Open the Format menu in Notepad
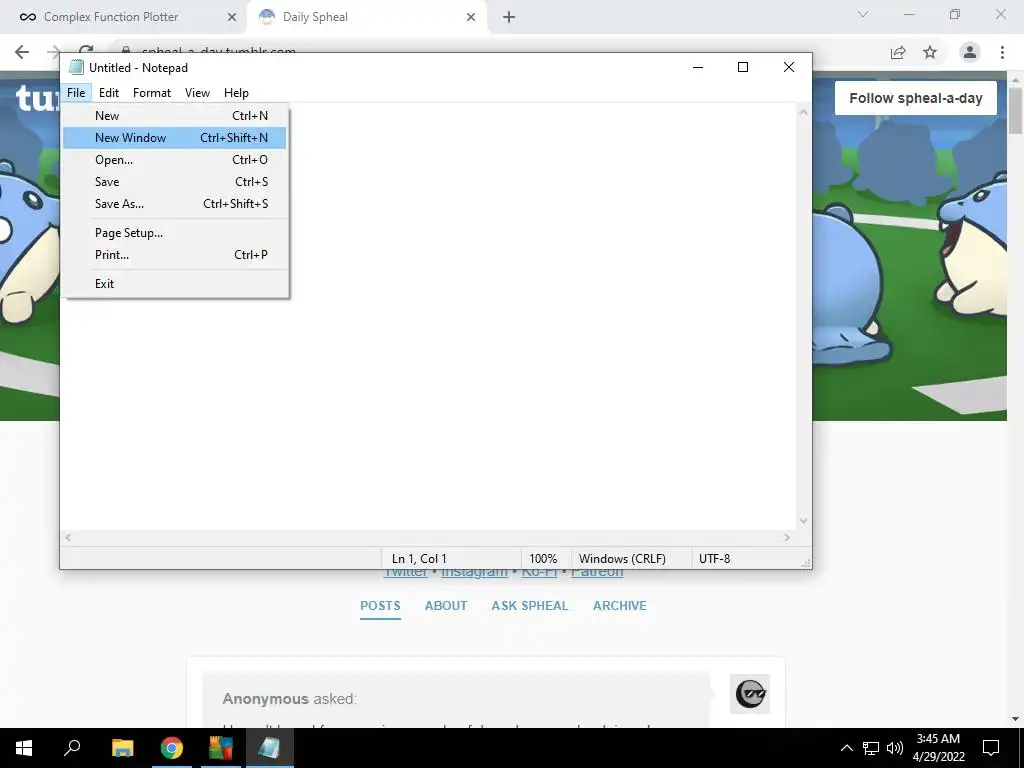Screen dimensions: 1024x768 point(152,93)
